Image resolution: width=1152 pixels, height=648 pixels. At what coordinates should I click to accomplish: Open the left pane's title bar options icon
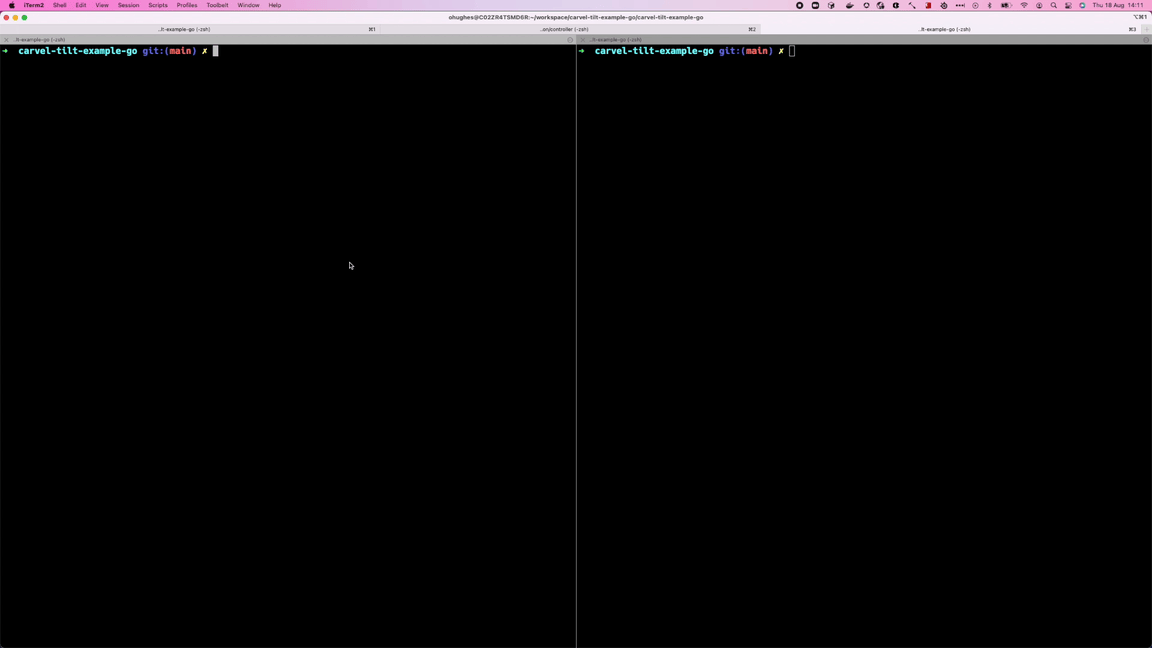tap(570, 40)
